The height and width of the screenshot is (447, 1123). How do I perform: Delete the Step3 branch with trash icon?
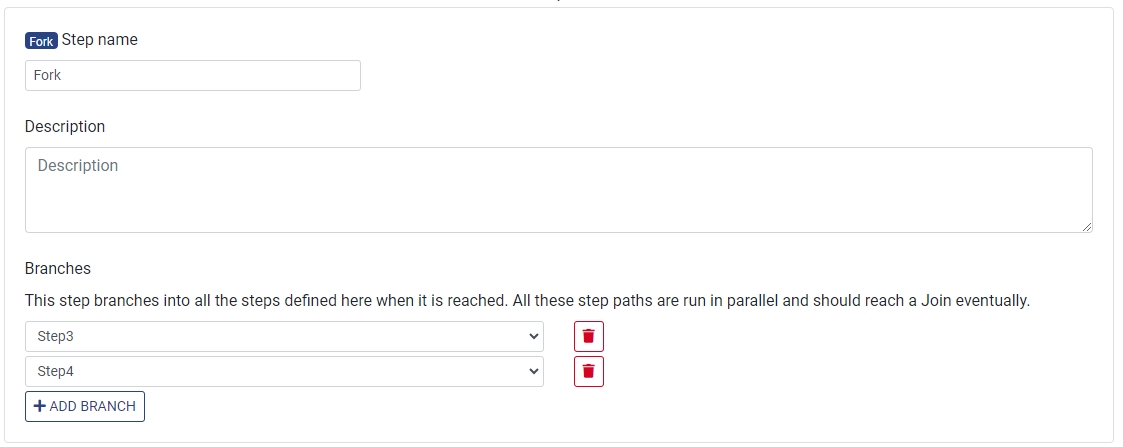pos(588,336)
